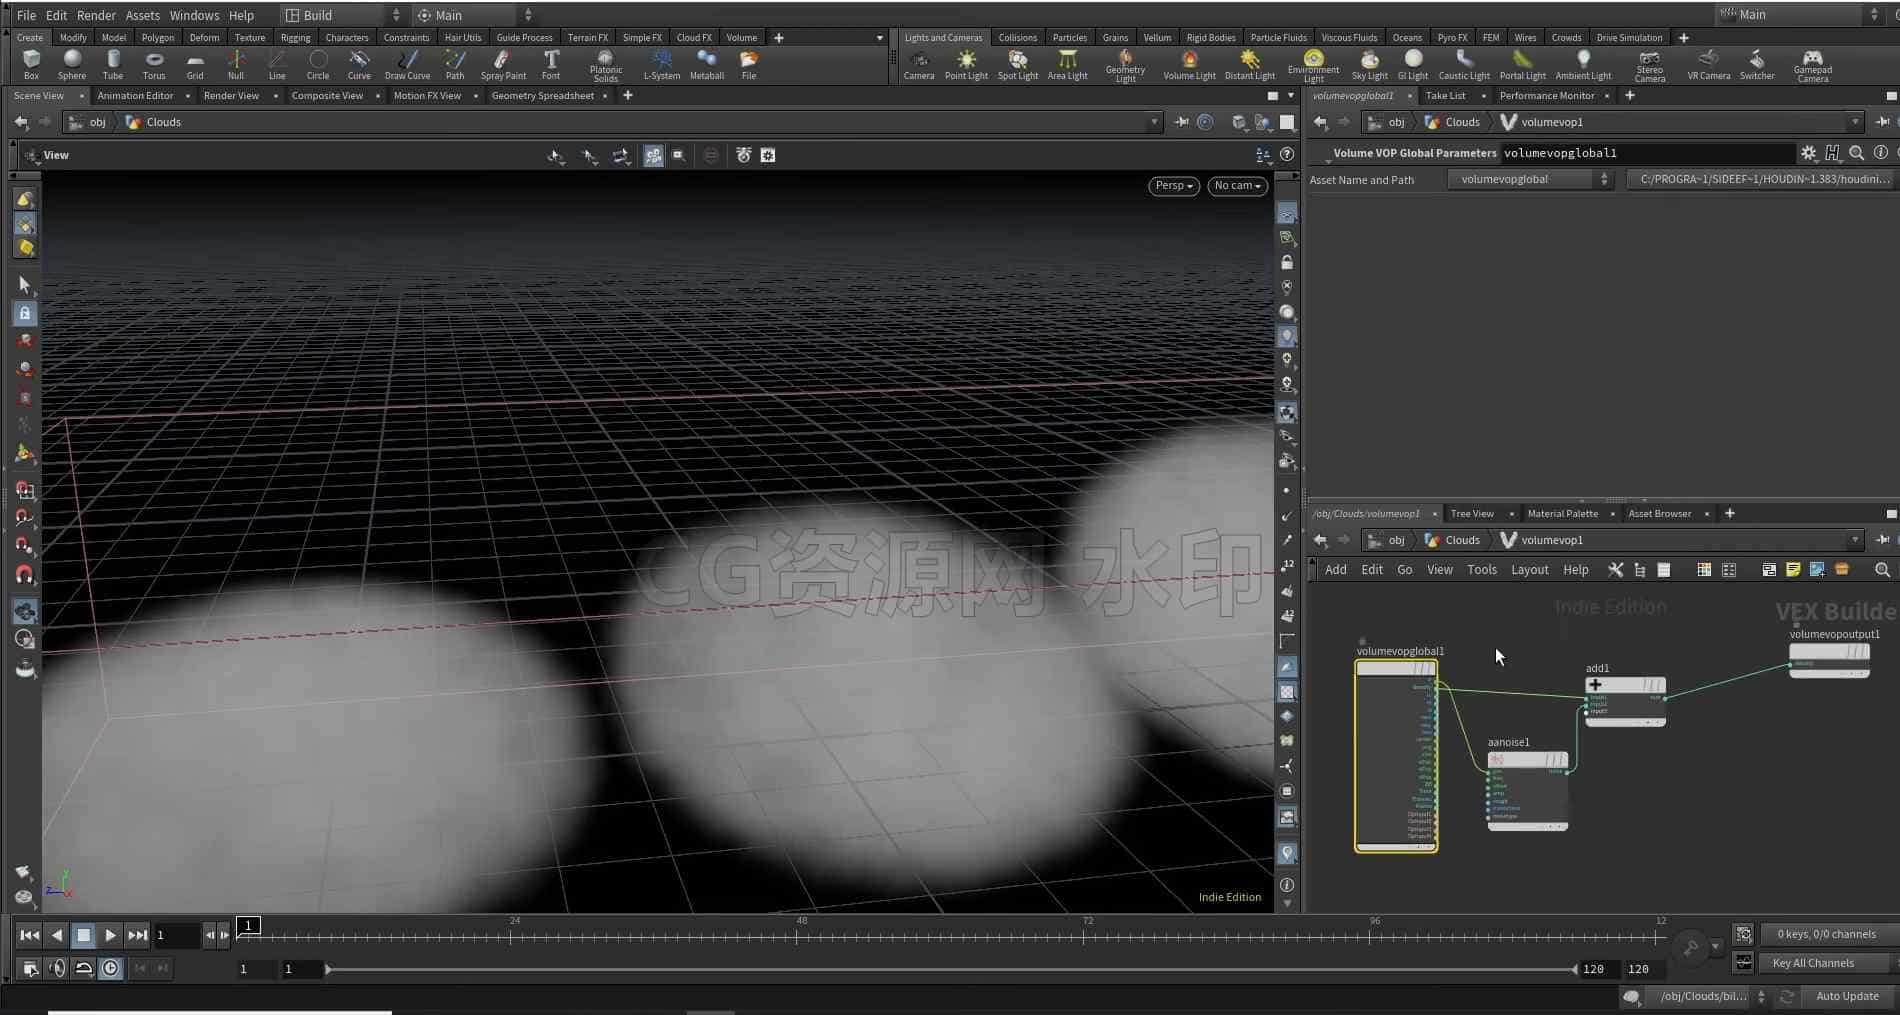The width and height of the screenshot is (1900, 1015).
Task: Add a Sky Light
Action: tap(1369, 65)
